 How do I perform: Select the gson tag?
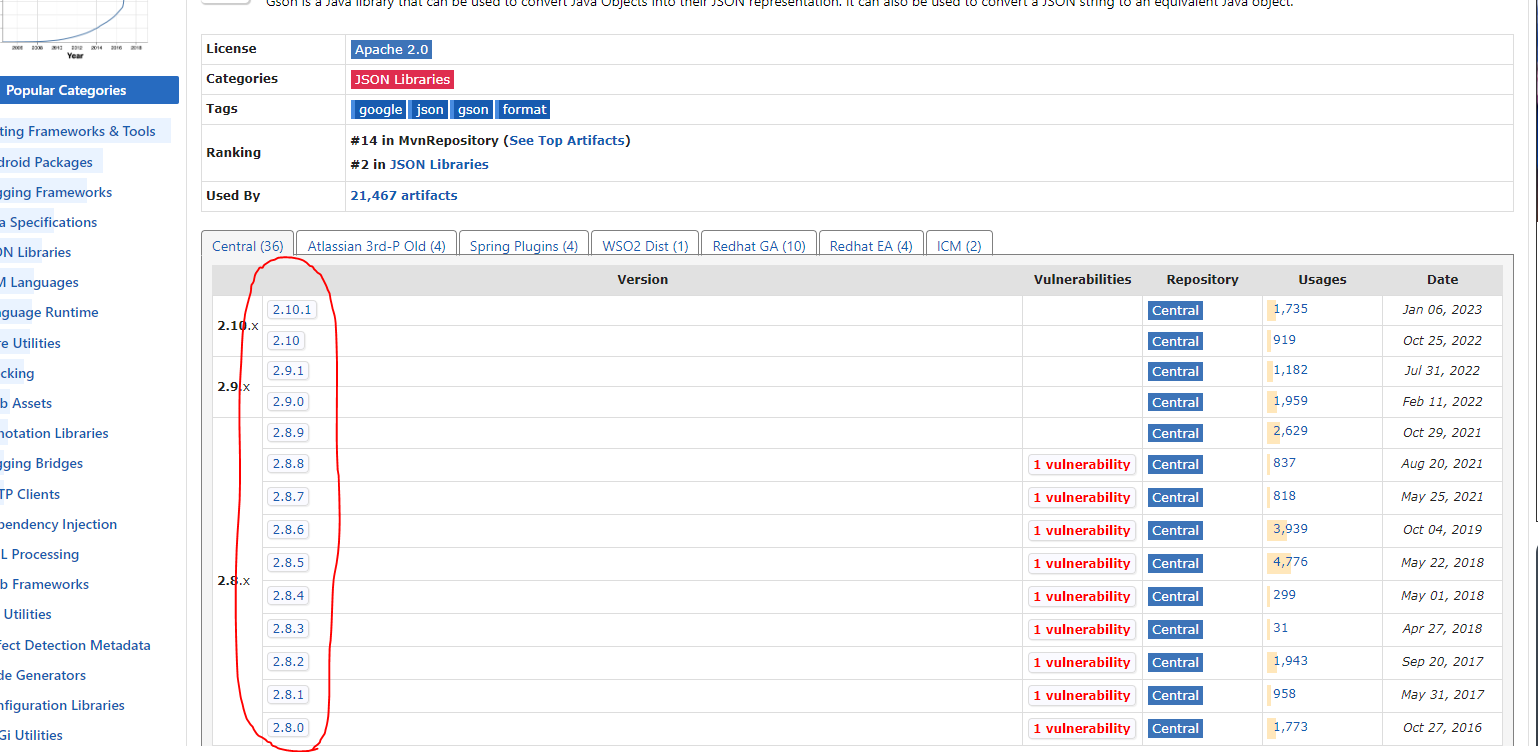pos(473,109)
